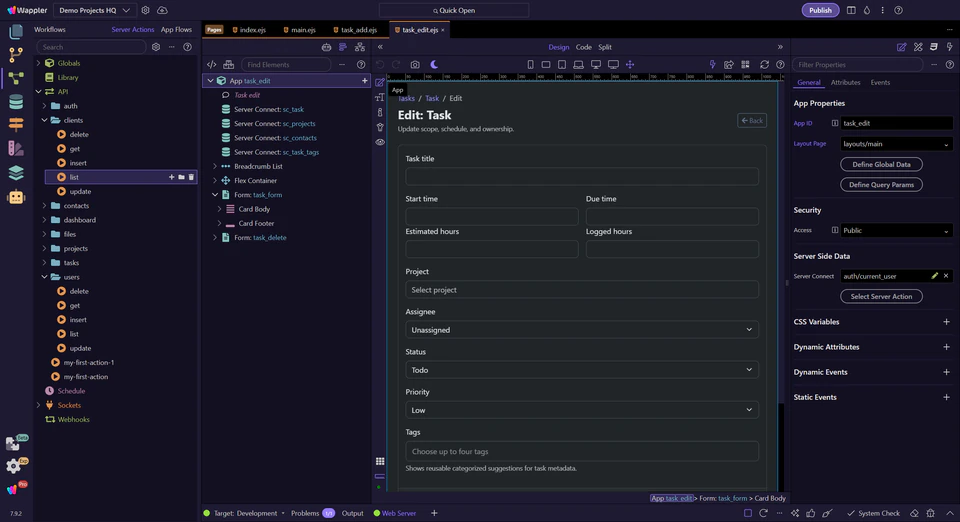Click the Find Elements search field
Screen dimensions: 960x522
tap(286, 64)
